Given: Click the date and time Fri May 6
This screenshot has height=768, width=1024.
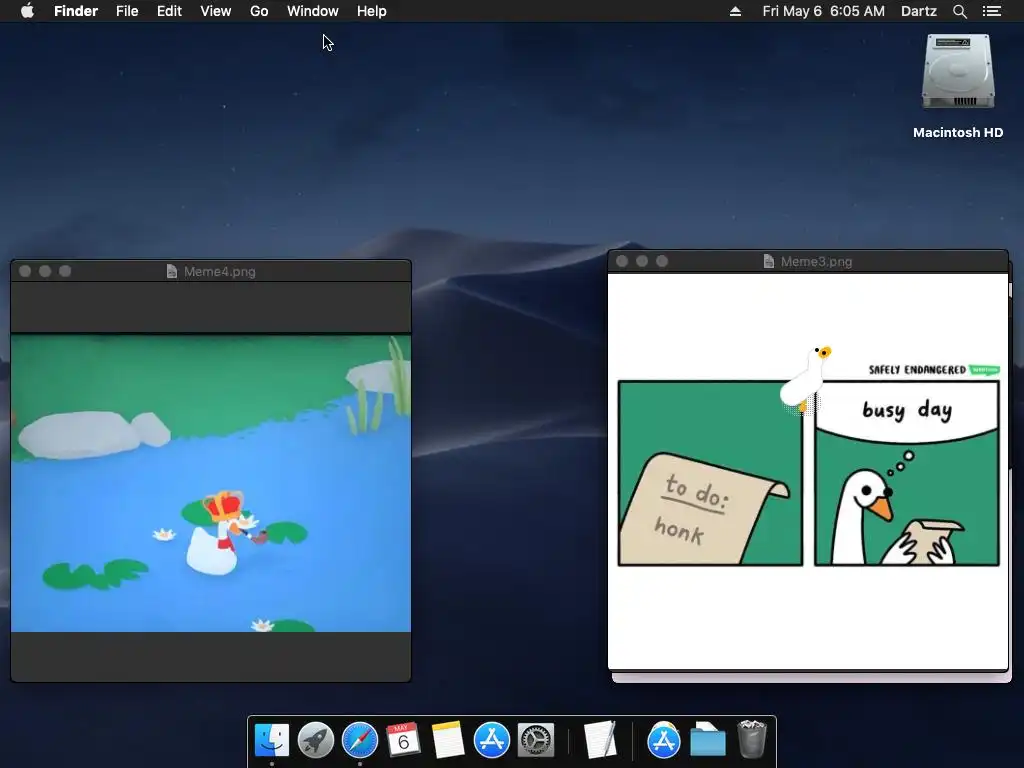Looking at the screenshot, I should click(x=824, y=11).
